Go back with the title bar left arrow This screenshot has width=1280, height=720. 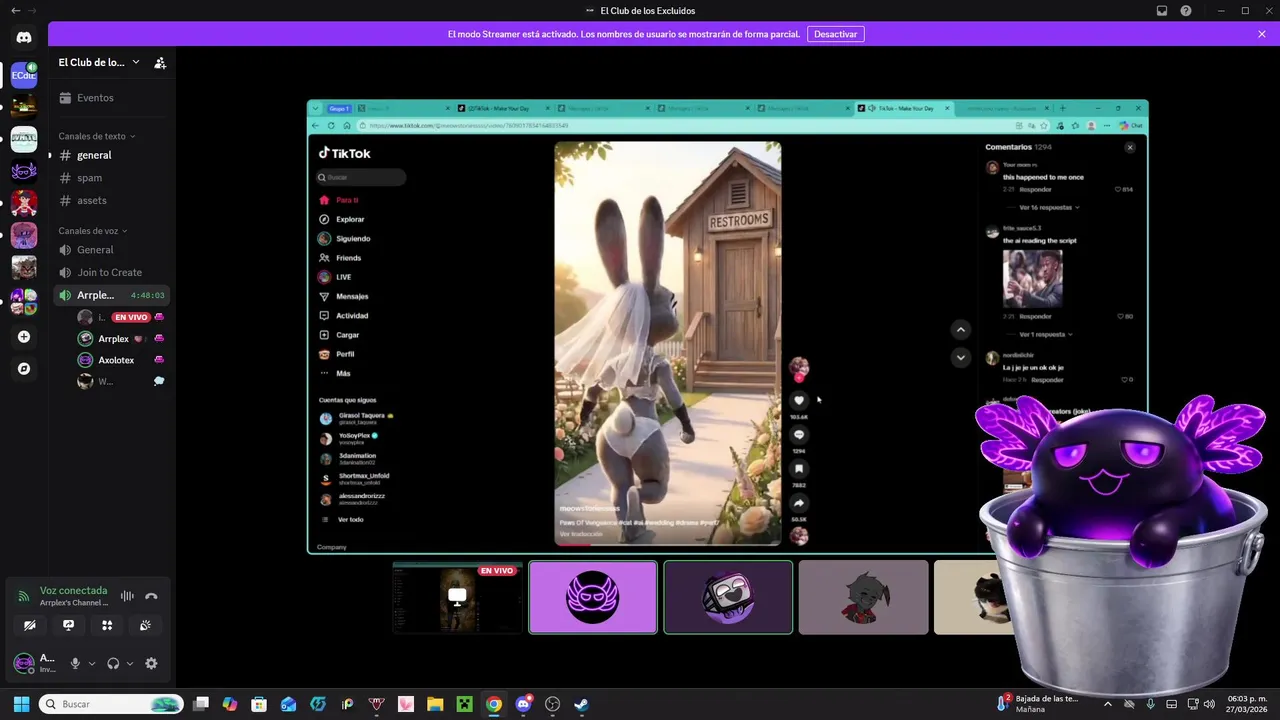[x=15, y=11]
